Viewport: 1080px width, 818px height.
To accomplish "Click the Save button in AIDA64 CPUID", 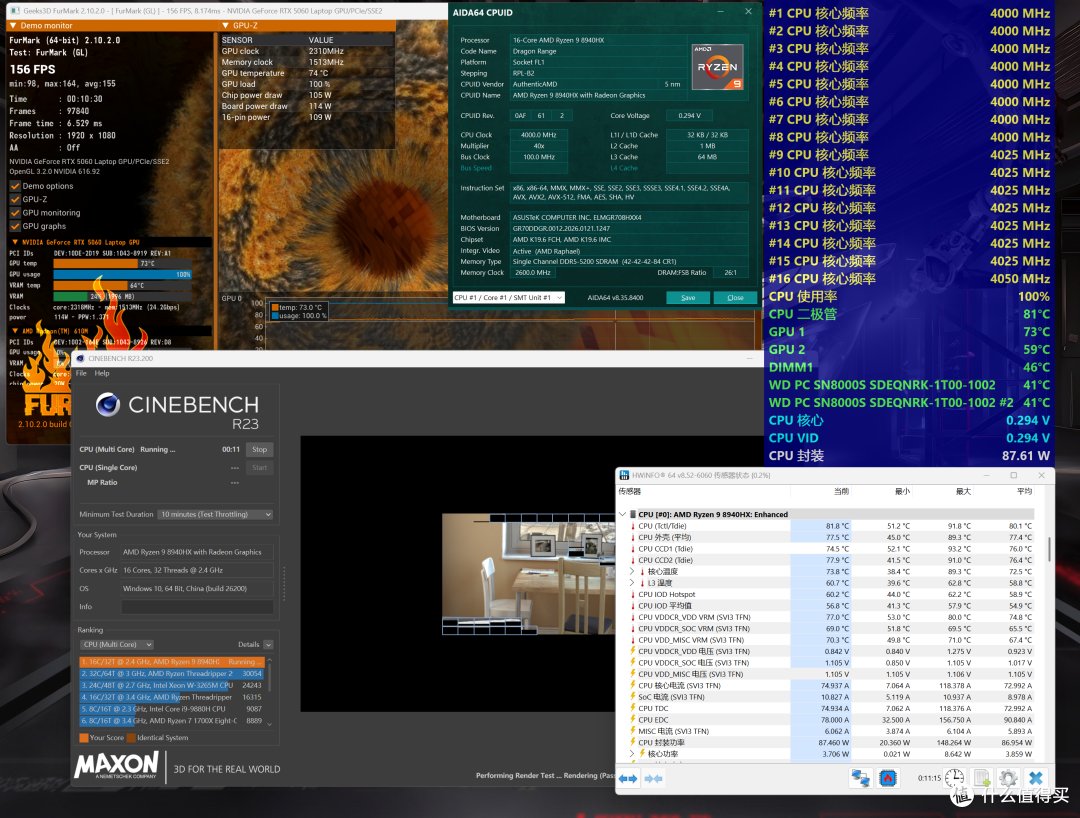I will coord(688,297).
